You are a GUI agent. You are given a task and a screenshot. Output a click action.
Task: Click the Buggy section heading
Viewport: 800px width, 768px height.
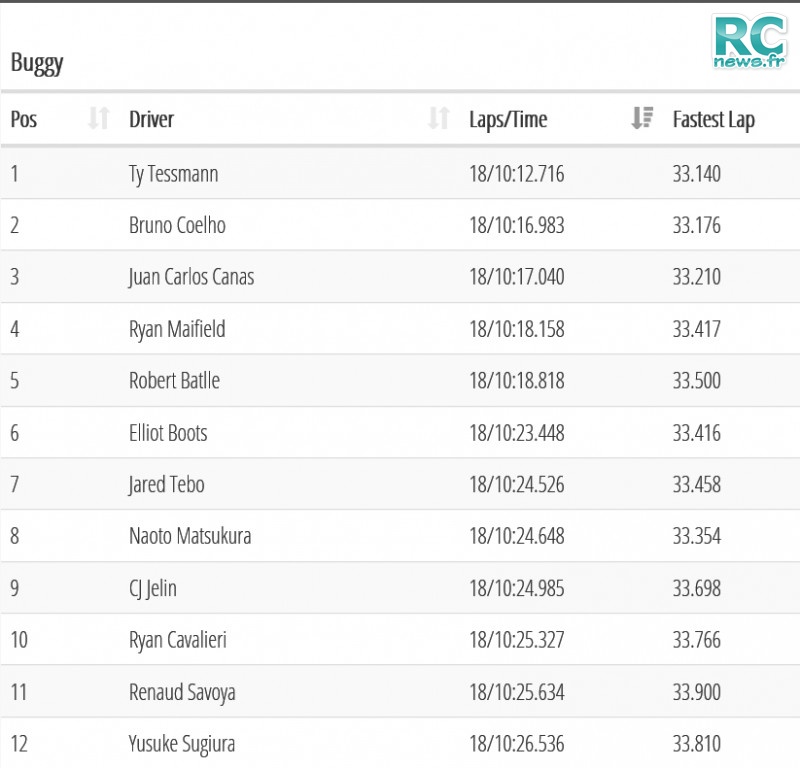coord(37,64)
